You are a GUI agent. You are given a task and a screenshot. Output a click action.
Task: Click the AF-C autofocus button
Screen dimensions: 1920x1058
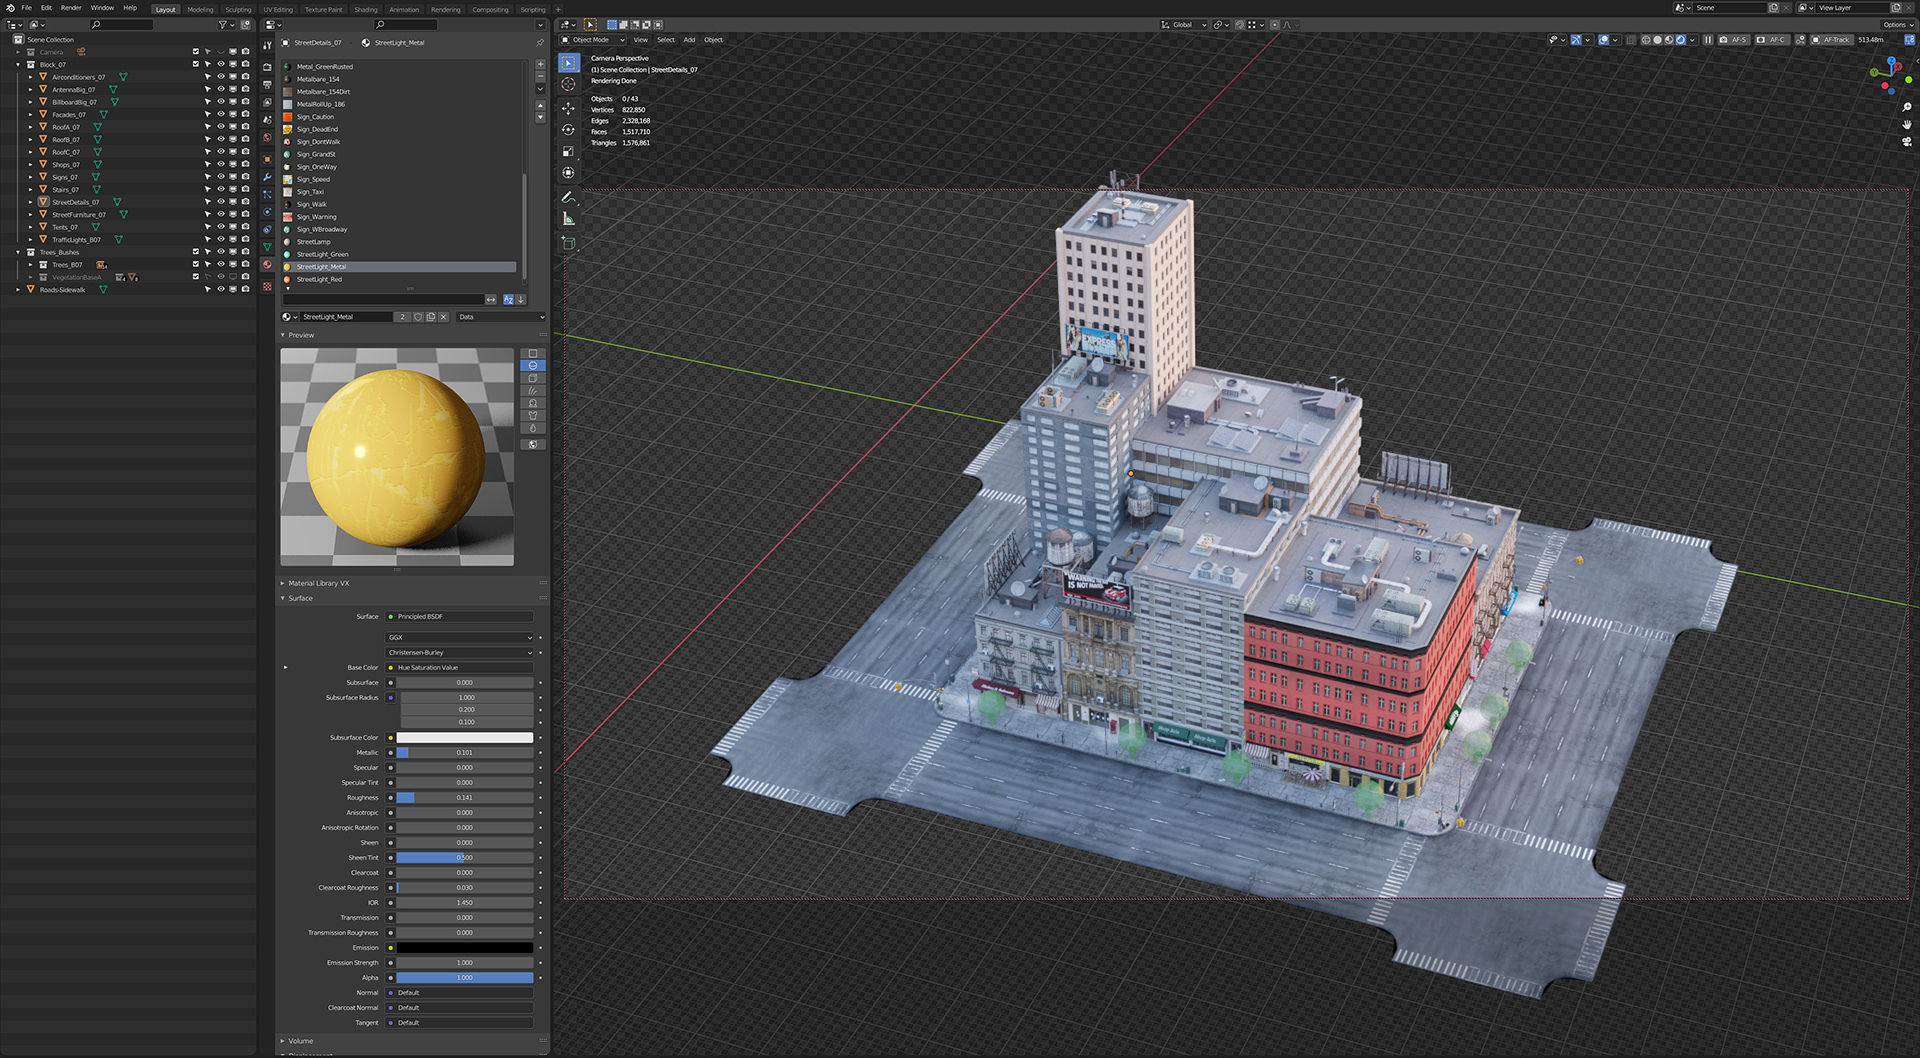pyautogui.click(x=1771, y=40)
